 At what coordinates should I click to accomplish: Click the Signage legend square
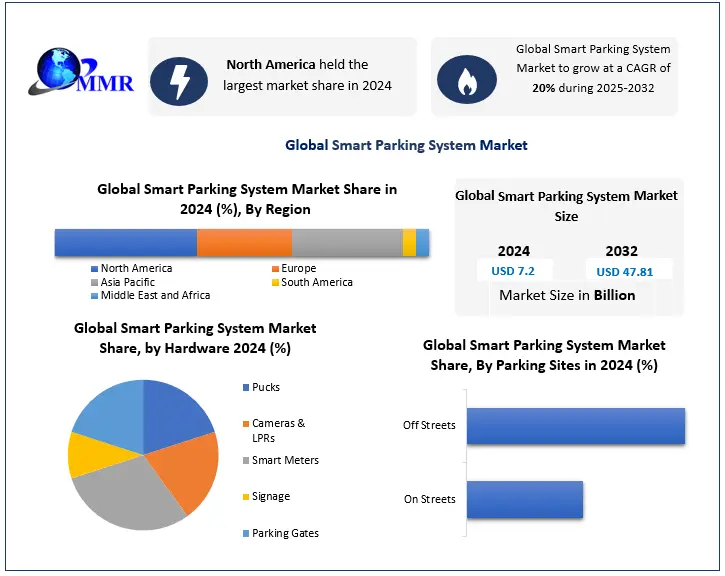(x=245, y=497)
